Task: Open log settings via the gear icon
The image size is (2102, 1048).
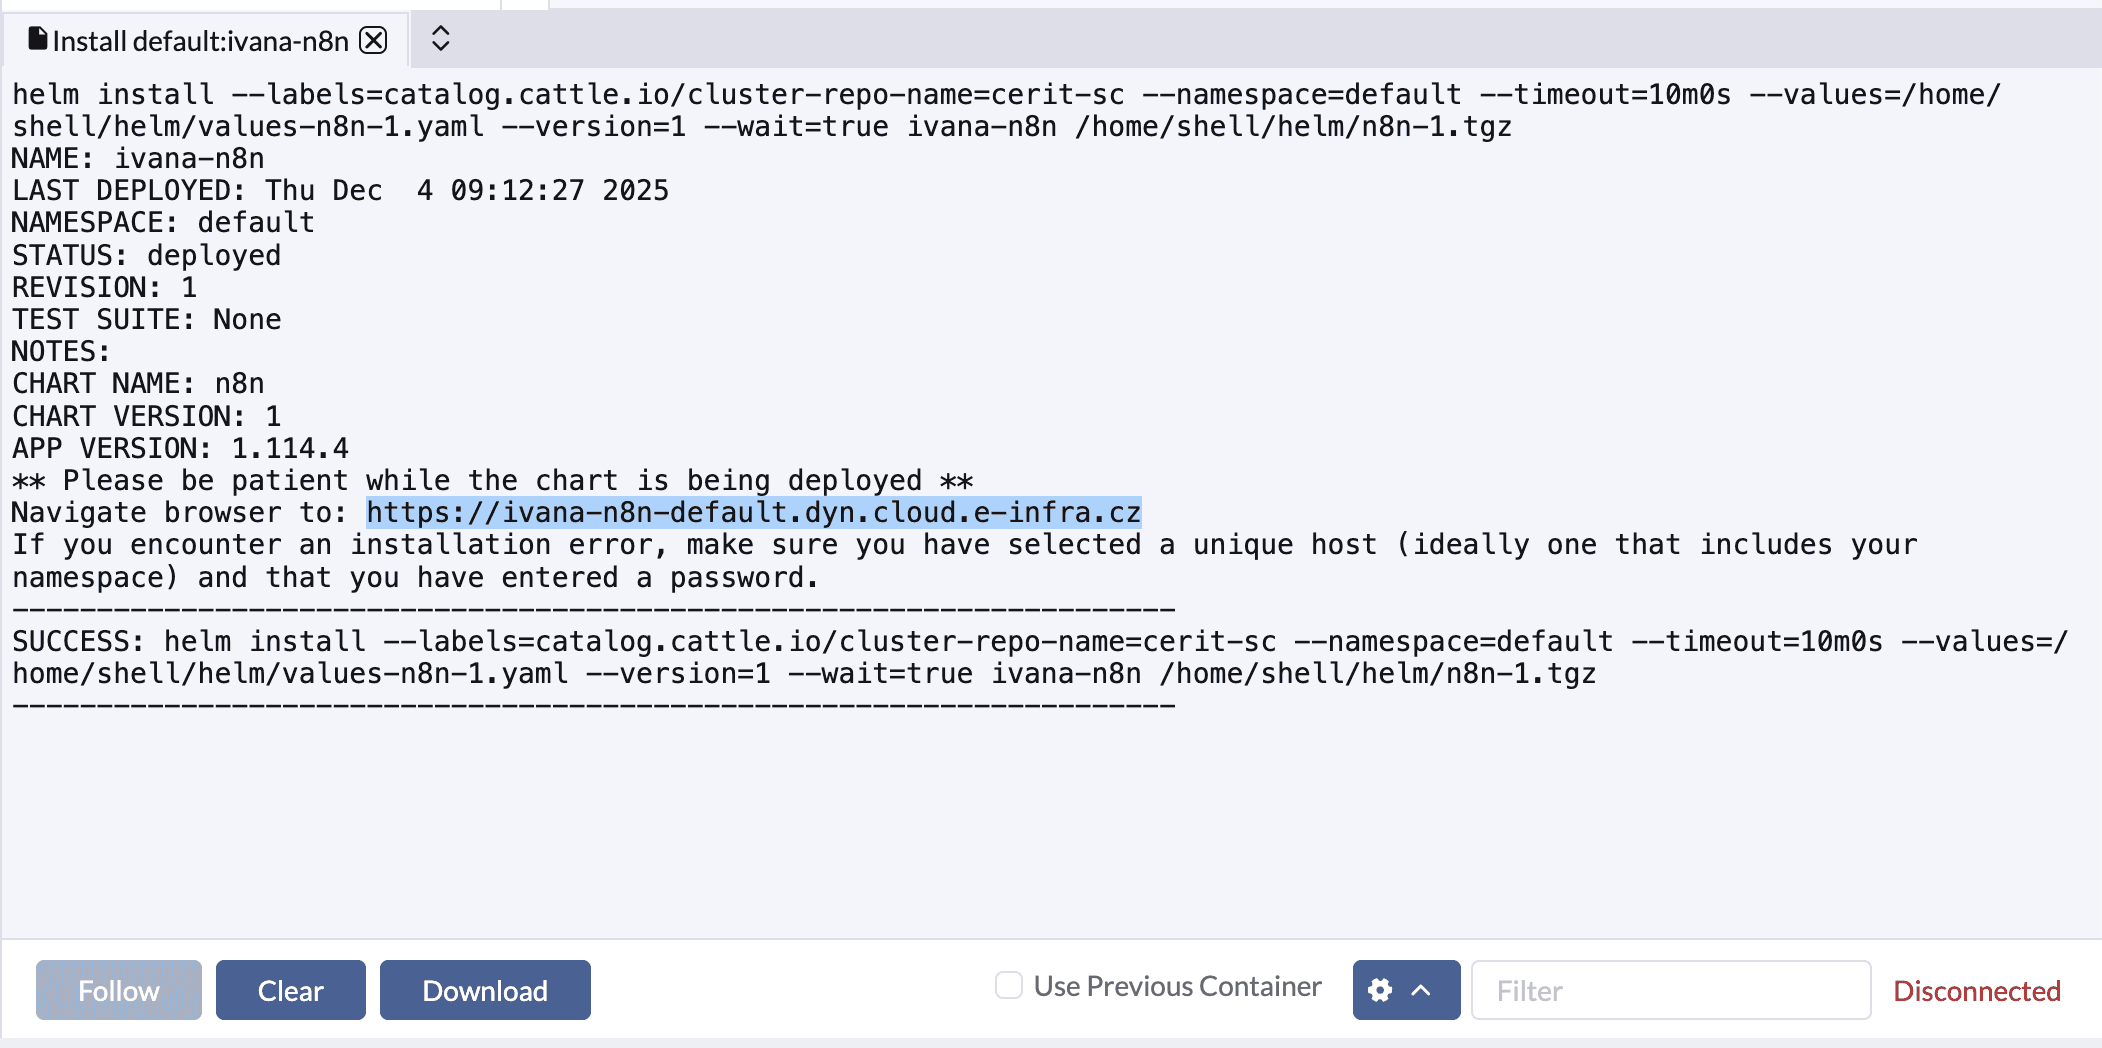Action: (x=1380, y=990)
